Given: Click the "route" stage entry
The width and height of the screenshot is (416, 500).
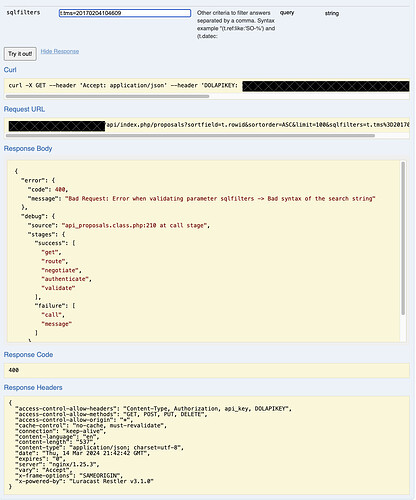Looking at the screenshot, I should click(x=55, y=261).
